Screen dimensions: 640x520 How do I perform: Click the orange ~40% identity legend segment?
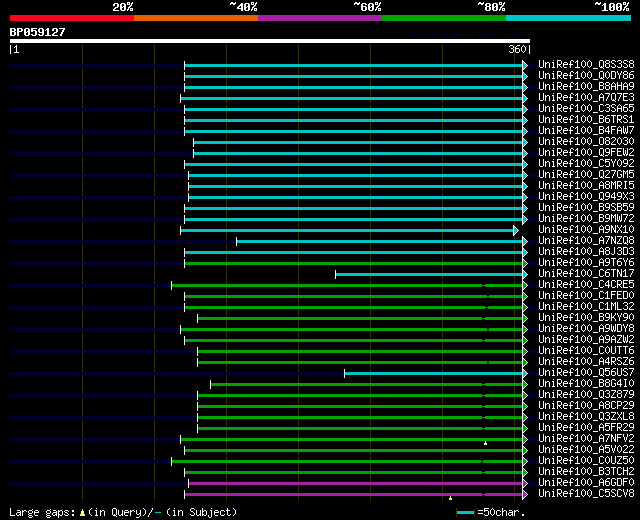(196, 18)
